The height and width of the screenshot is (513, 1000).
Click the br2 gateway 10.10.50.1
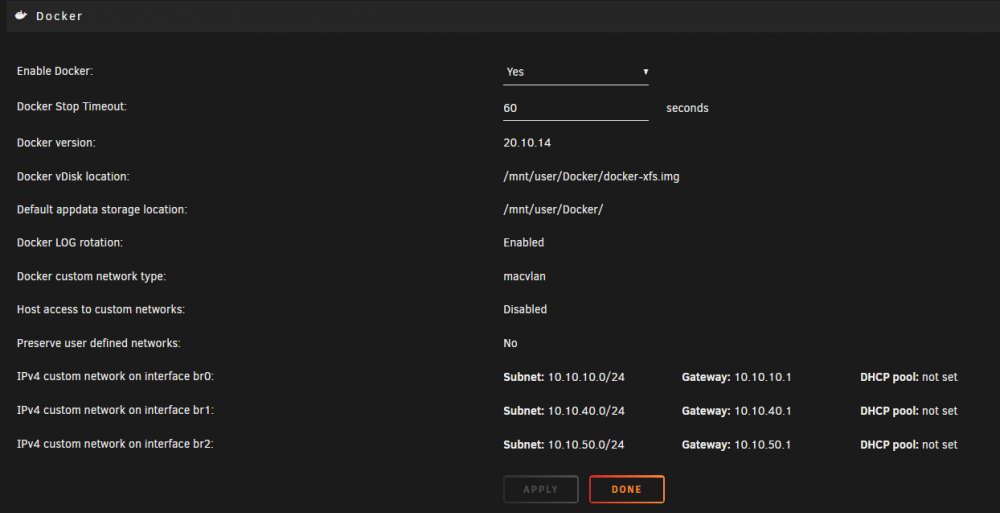tap(763, 445)
